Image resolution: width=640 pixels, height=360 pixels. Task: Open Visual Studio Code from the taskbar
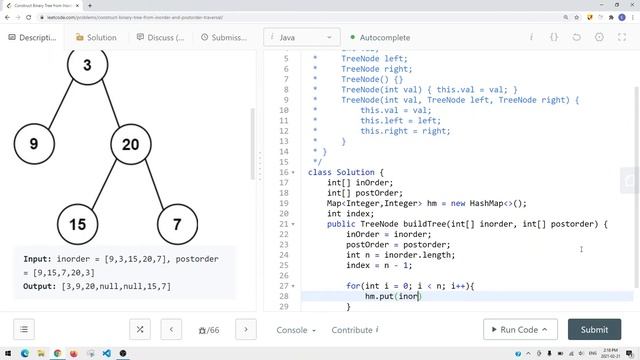click(107, 353)
